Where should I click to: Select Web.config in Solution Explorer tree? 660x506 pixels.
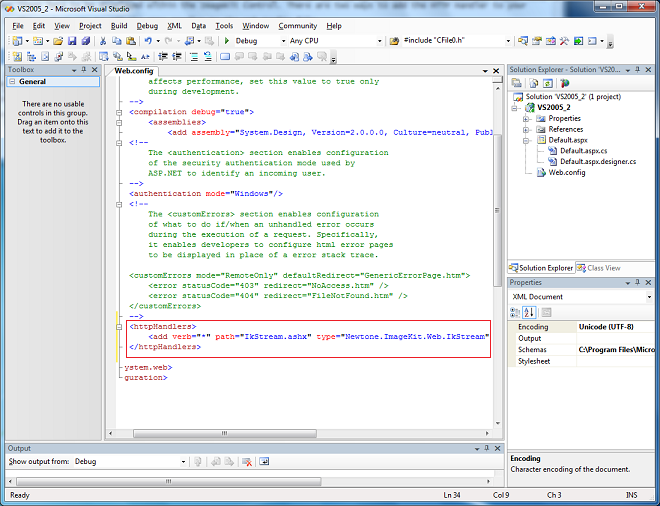pos(567,173)
